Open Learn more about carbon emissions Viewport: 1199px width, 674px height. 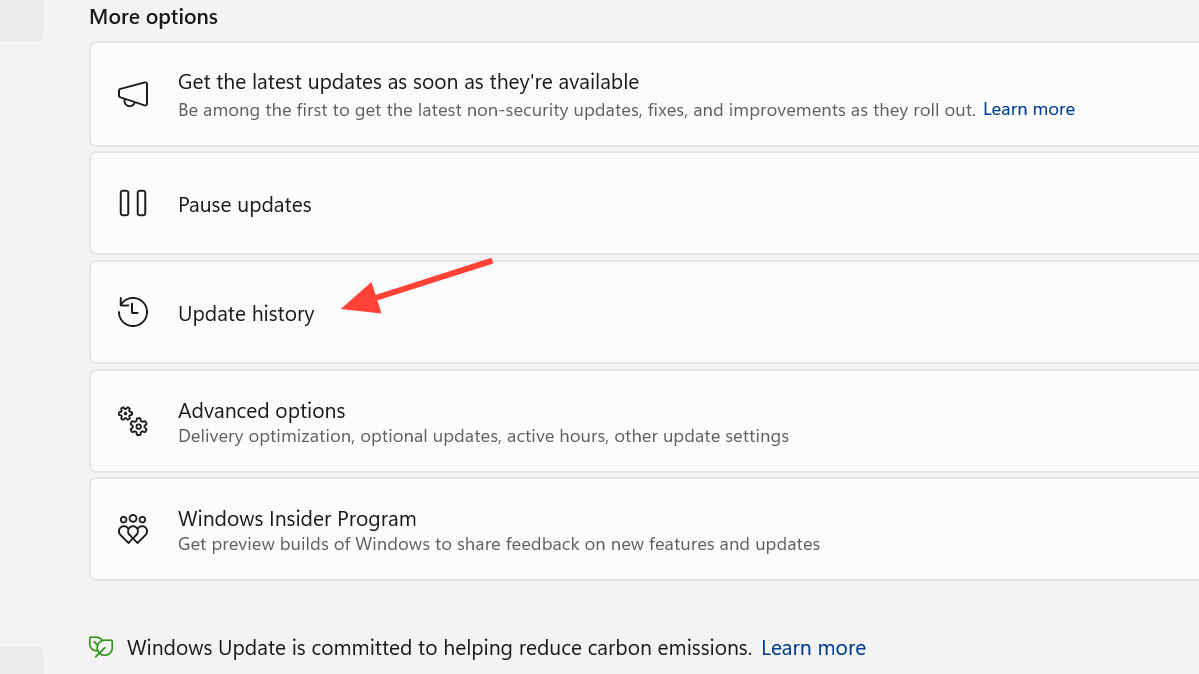813,648
